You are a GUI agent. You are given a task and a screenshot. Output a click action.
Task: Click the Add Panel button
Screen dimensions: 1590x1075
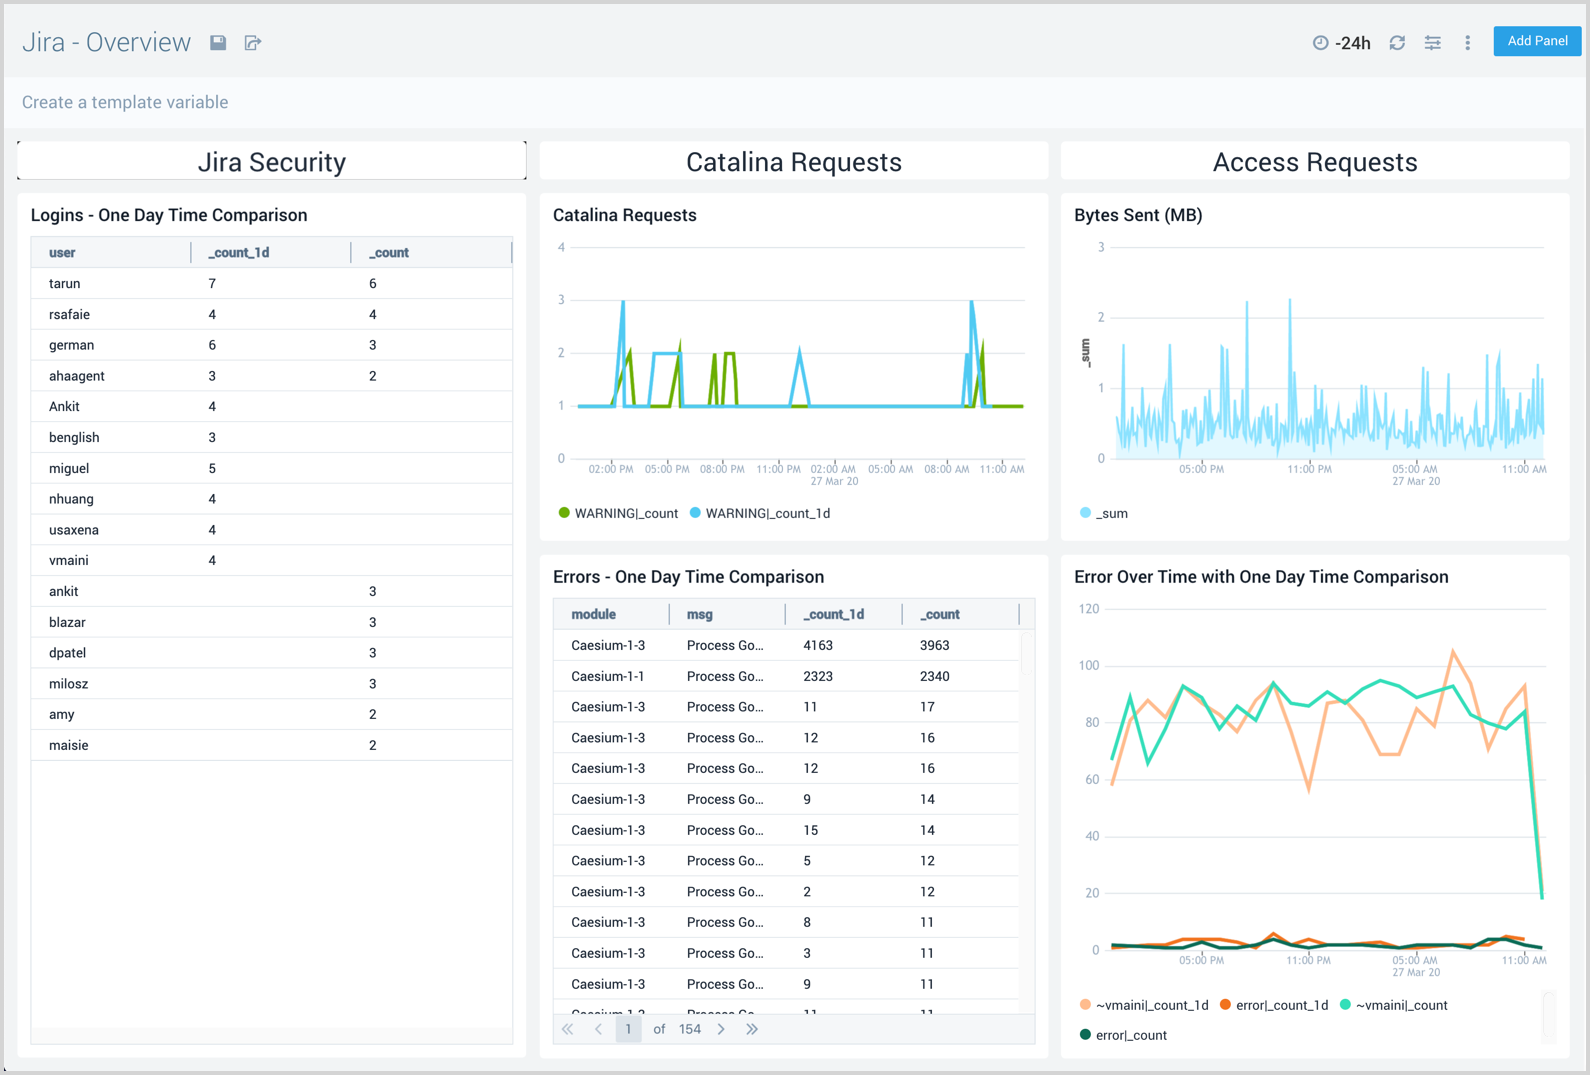1536,41
